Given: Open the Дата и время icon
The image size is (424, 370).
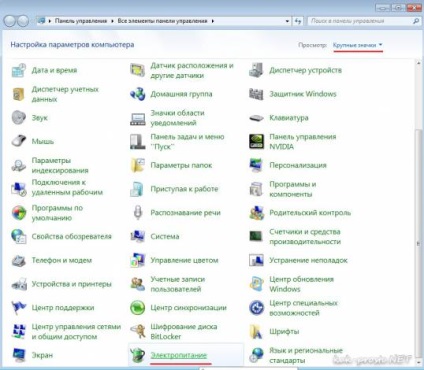Looking at the screenshot, I should (x=19, y=70).
